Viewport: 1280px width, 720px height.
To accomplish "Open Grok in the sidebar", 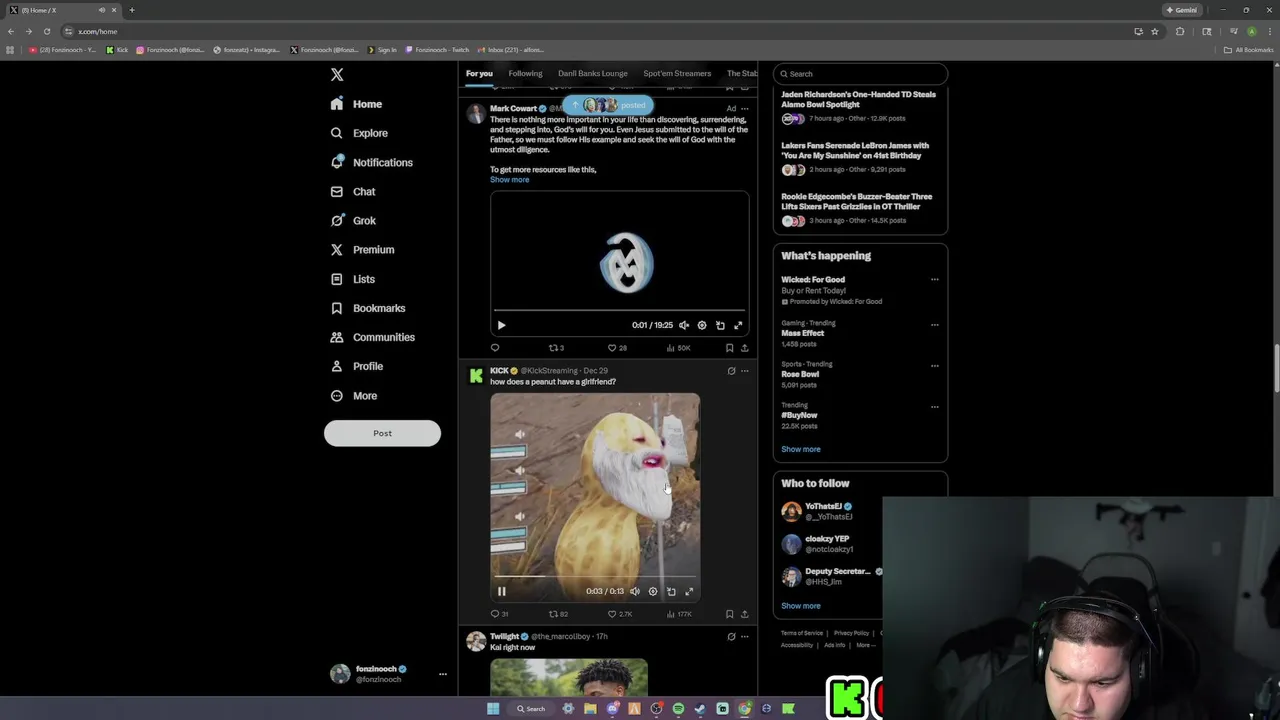I will click(x=353, y=220).
